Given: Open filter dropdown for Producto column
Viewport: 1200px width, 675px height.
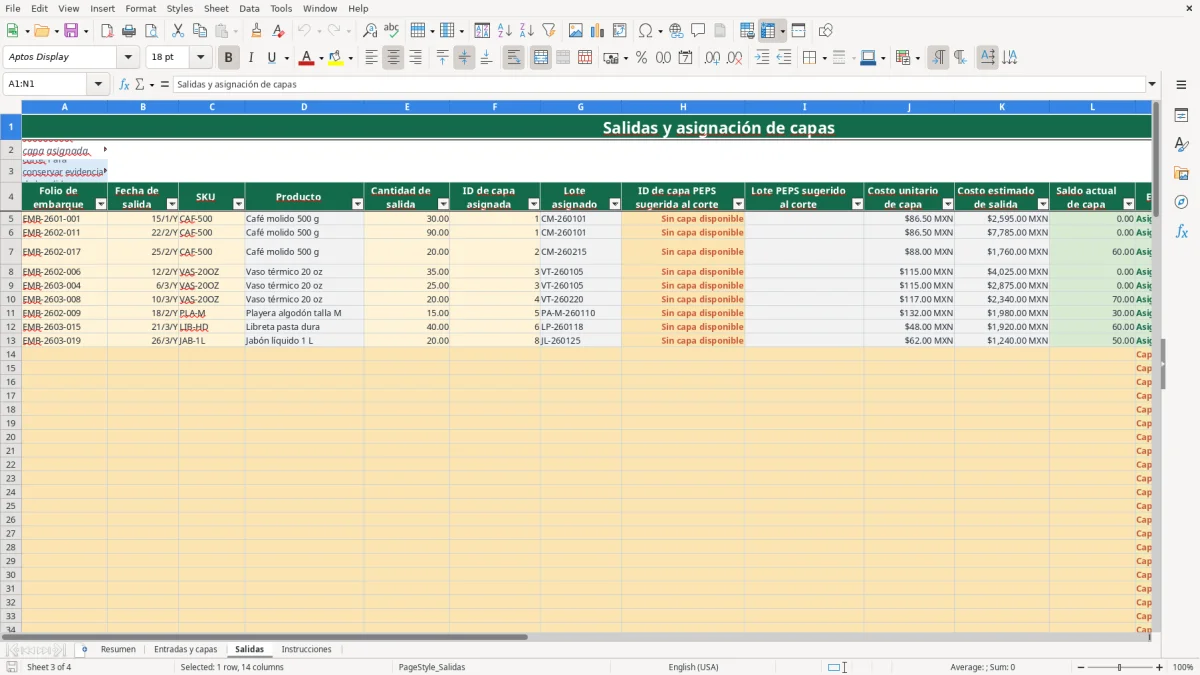Looking at the screenshot, I should 357,204.
